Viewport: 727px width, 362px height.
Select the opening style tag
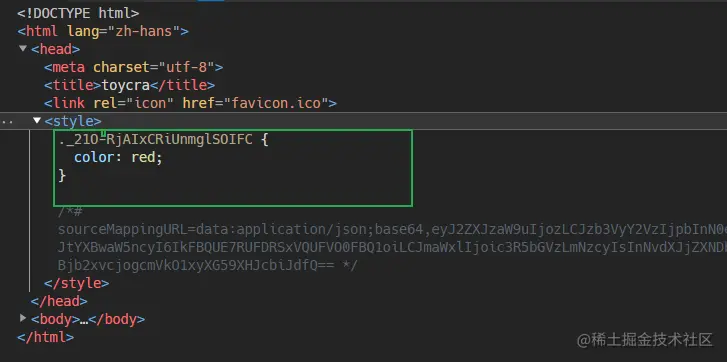(x=73, y=121)
